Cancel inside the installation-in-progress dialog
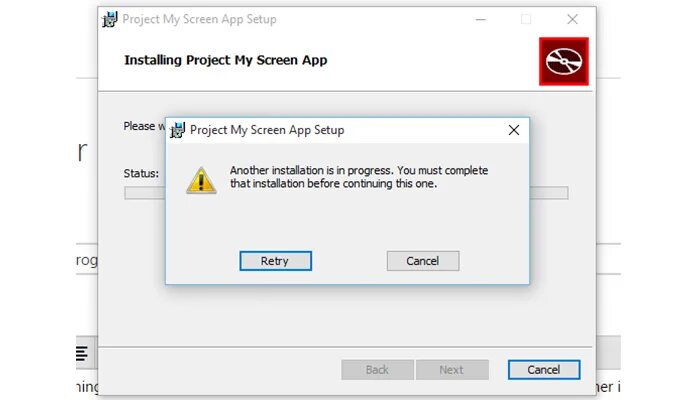Screen dimensions: 700x400 coord(423,261)
